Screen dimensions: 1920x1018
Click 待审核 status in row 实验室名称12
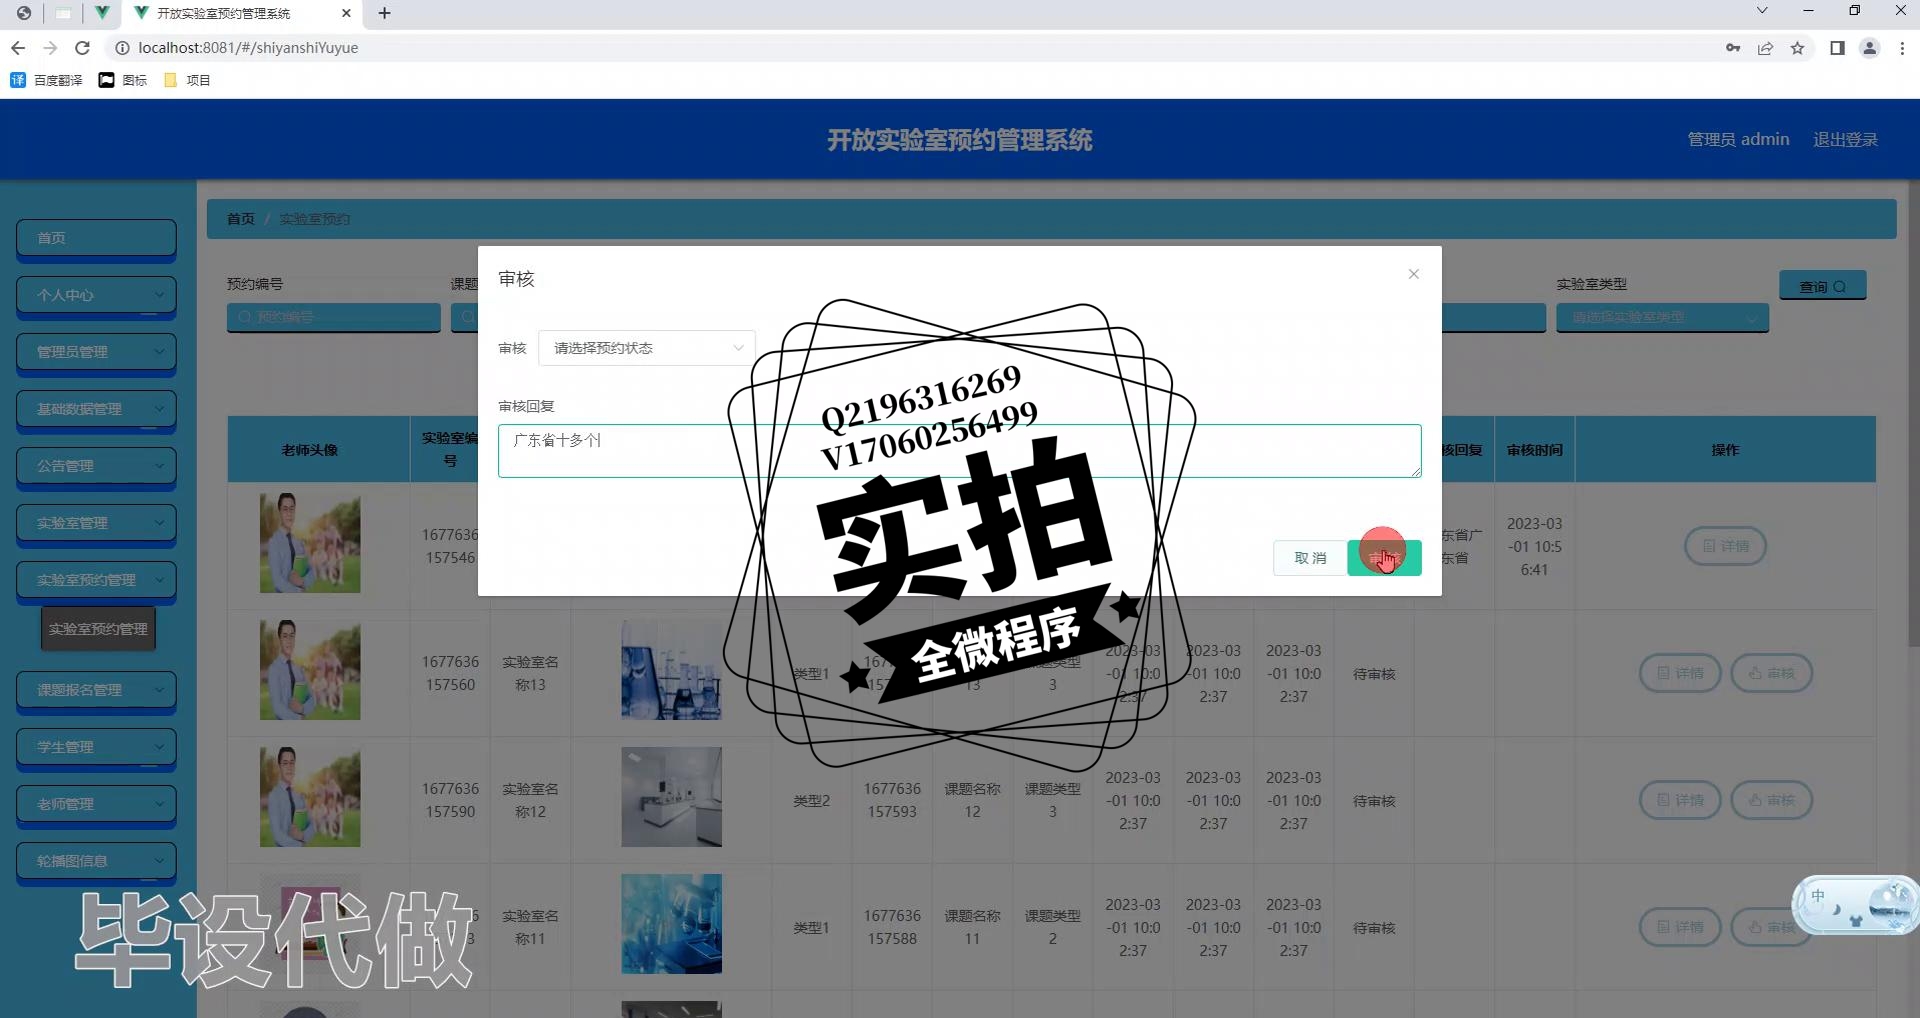tap(1374, 801)
